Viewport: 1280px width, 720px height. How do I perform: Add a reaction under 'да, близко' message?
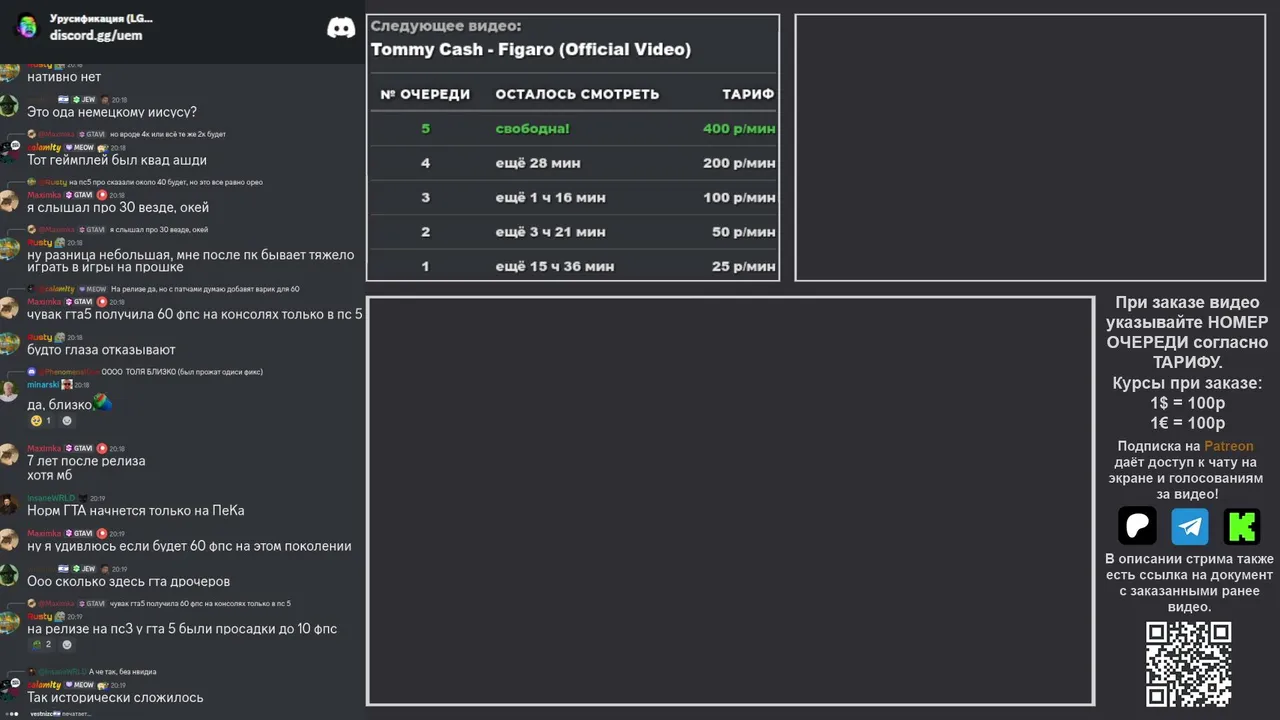coord(67,421)
